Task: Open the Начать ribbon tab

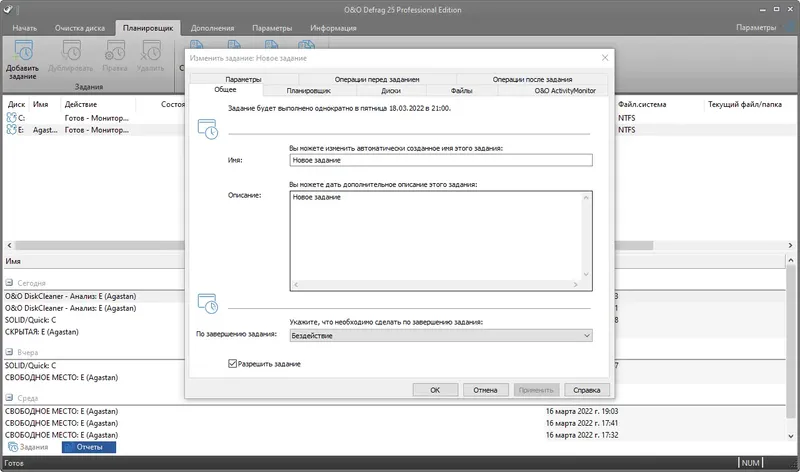Action: pos(24,28)
